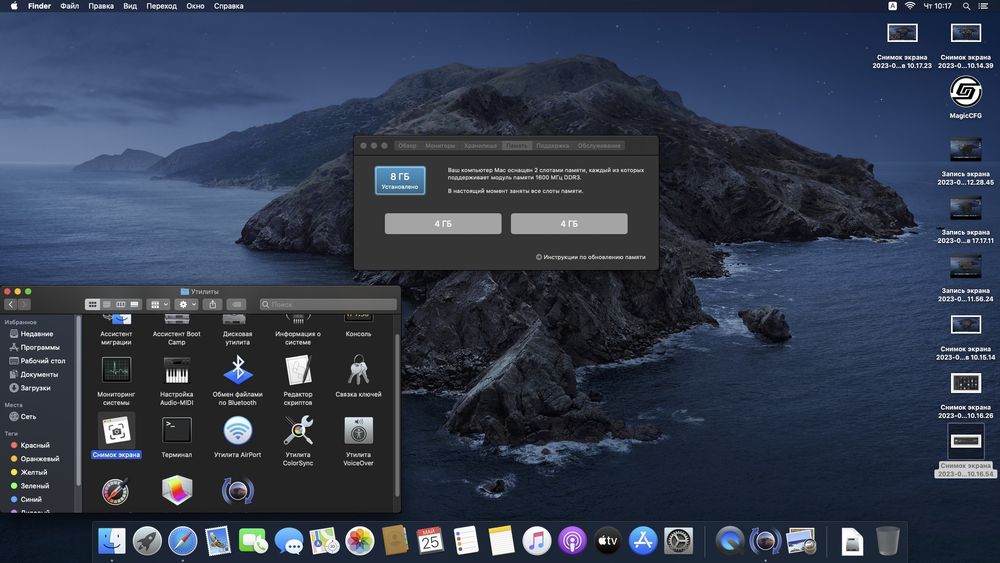Switch to the Поддержка tab
The image size is (1000, 563).
pyautogui.click(x=552, y=145)
